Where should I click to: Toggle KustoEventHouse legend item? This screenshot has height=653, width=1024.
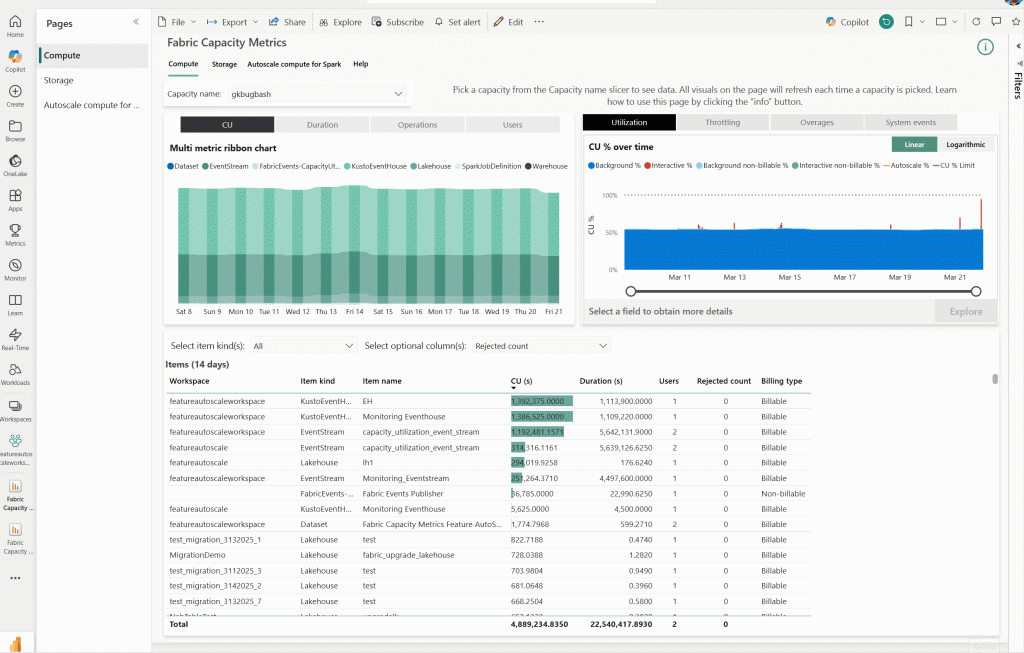tap(375, 167)
